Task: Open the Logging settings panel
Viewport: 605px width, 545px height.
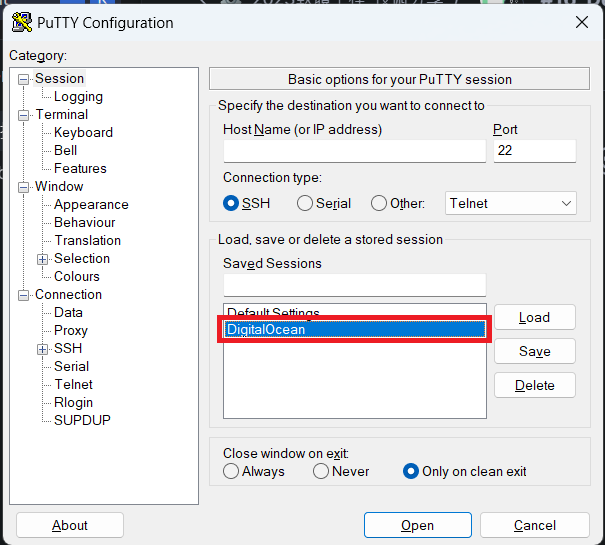Action: 78,97
